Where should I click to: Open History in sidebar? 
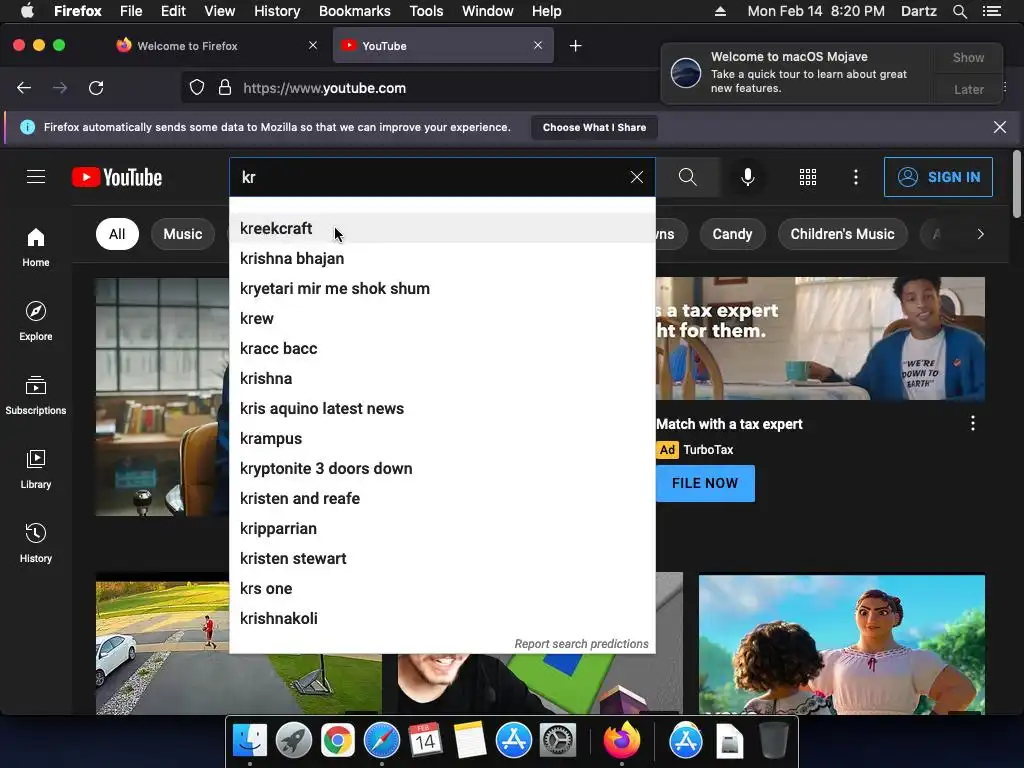pyautogui.click(x=36, y=543)
